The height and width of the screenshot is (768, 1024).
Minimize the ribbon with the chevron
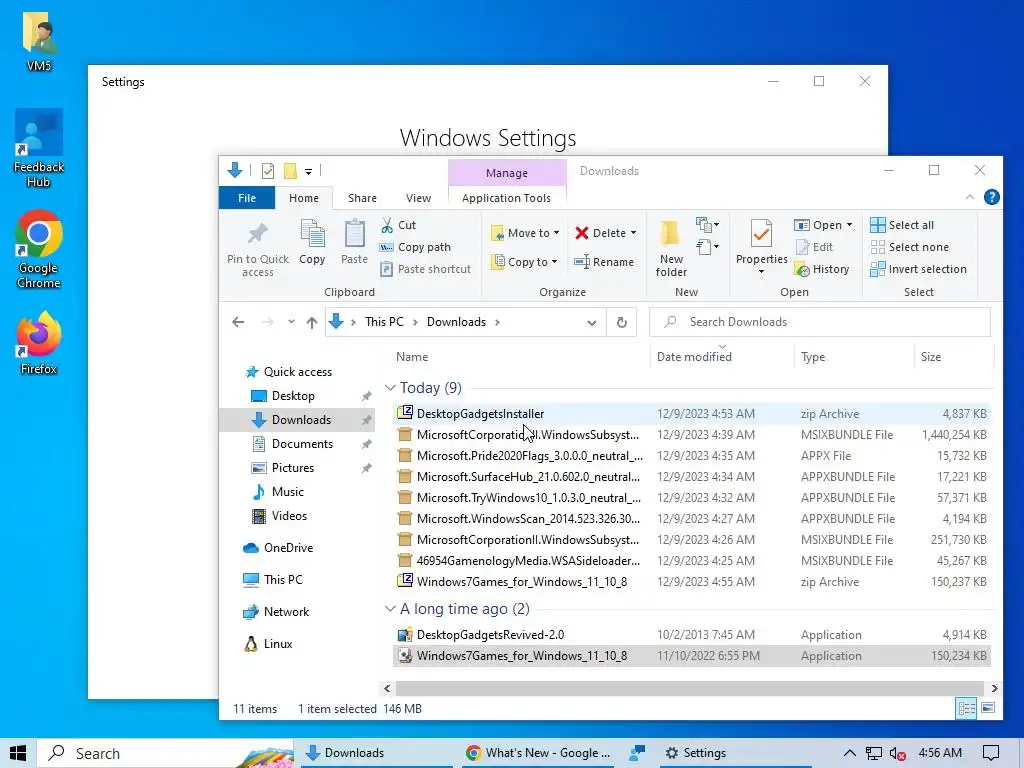pyautogui.click(x=970, y=197)
